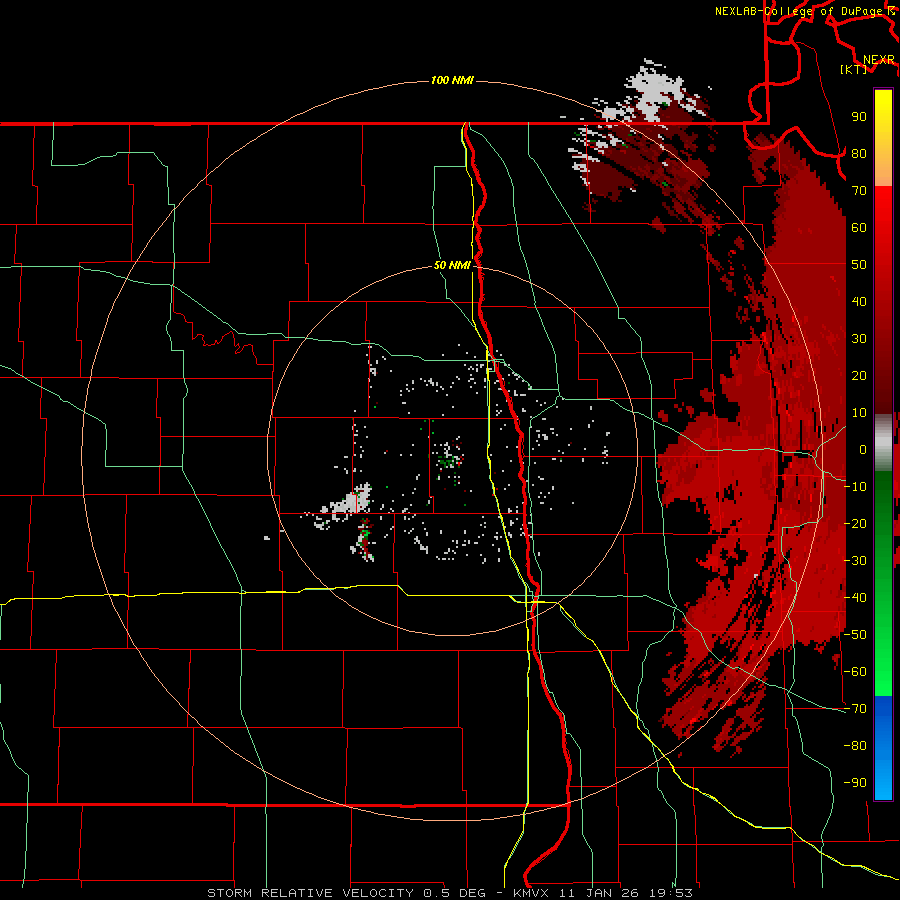Click the 40 value on velocity scale
This screenshot has width=900, height=900.
pos(859,302)
